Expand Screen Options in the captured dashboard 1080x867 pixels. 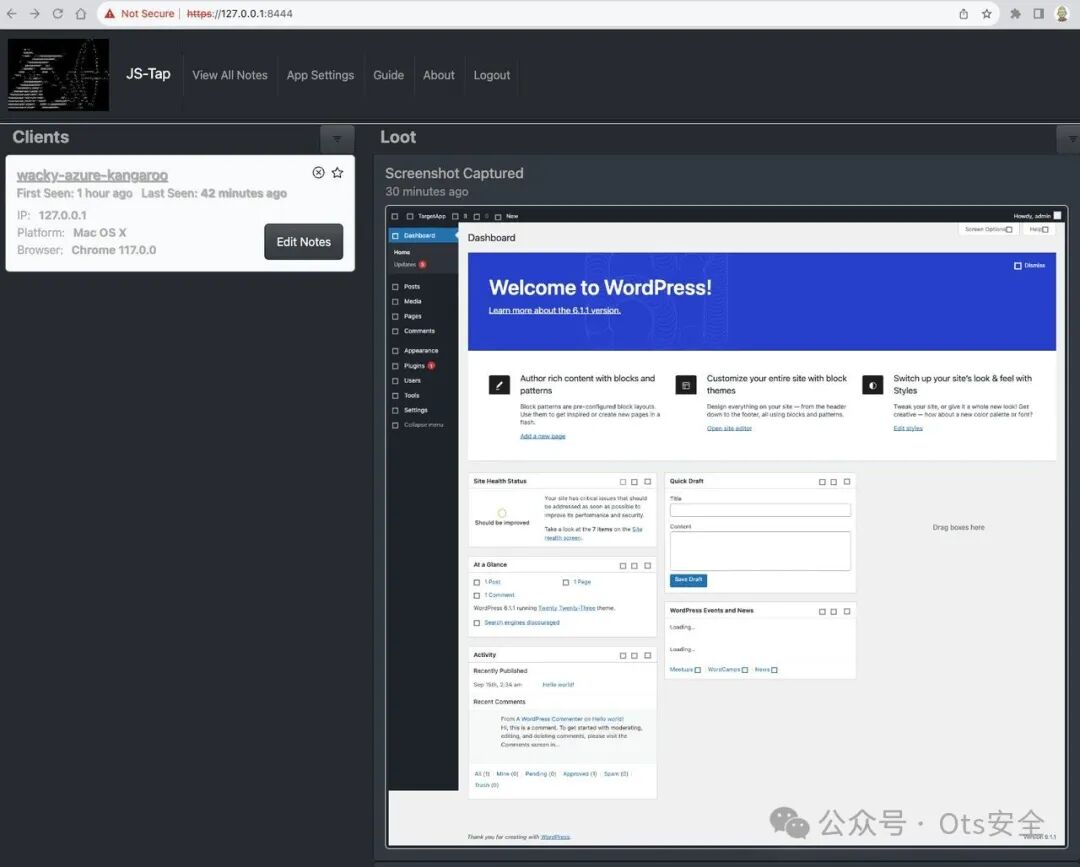(988, 229)
